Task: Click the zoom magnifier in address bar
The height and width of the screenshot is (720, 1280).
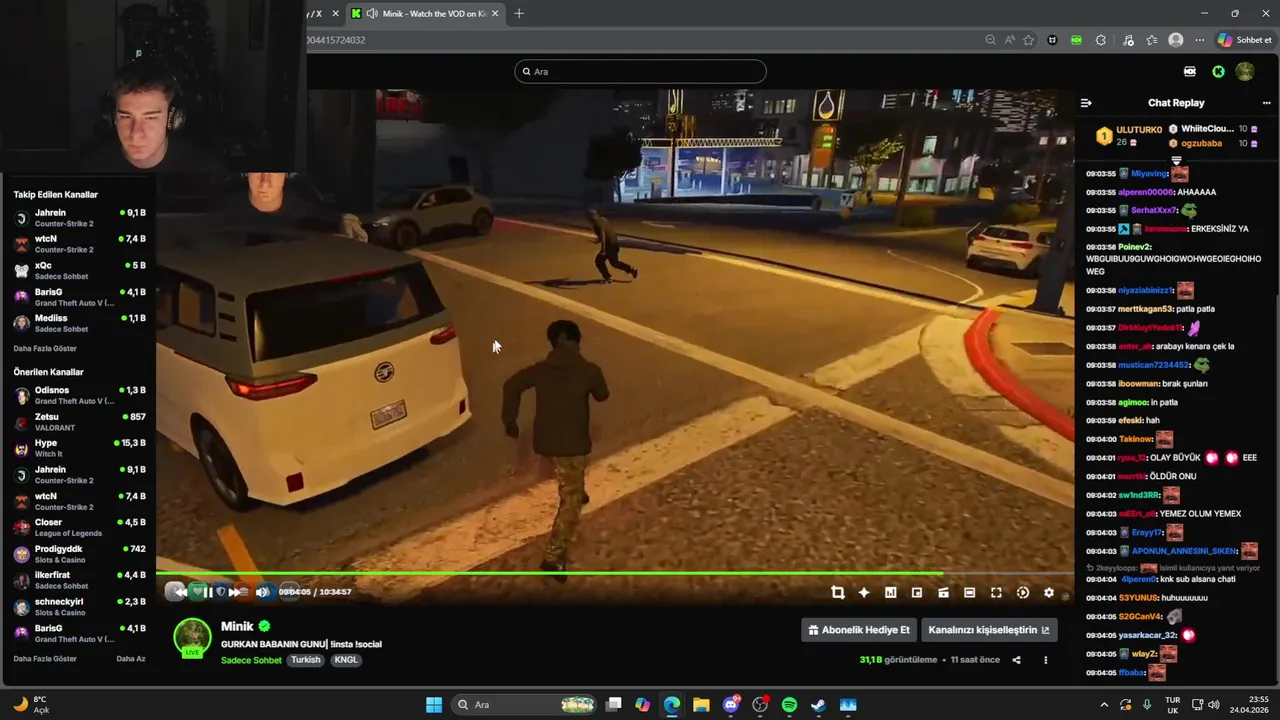Action: click(x=990, y=40)
